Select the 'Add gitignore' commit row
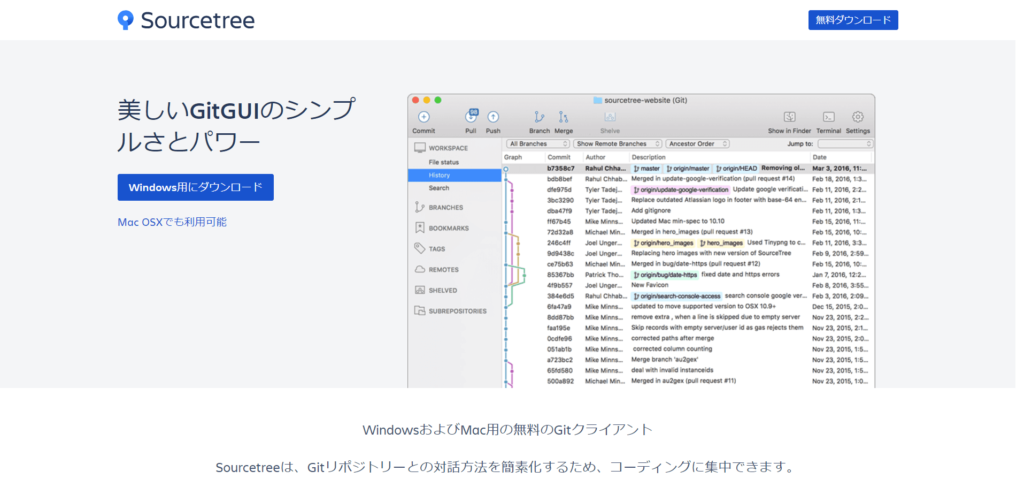1024x479 pixels. pyautogui.click(x=688, y=210)
